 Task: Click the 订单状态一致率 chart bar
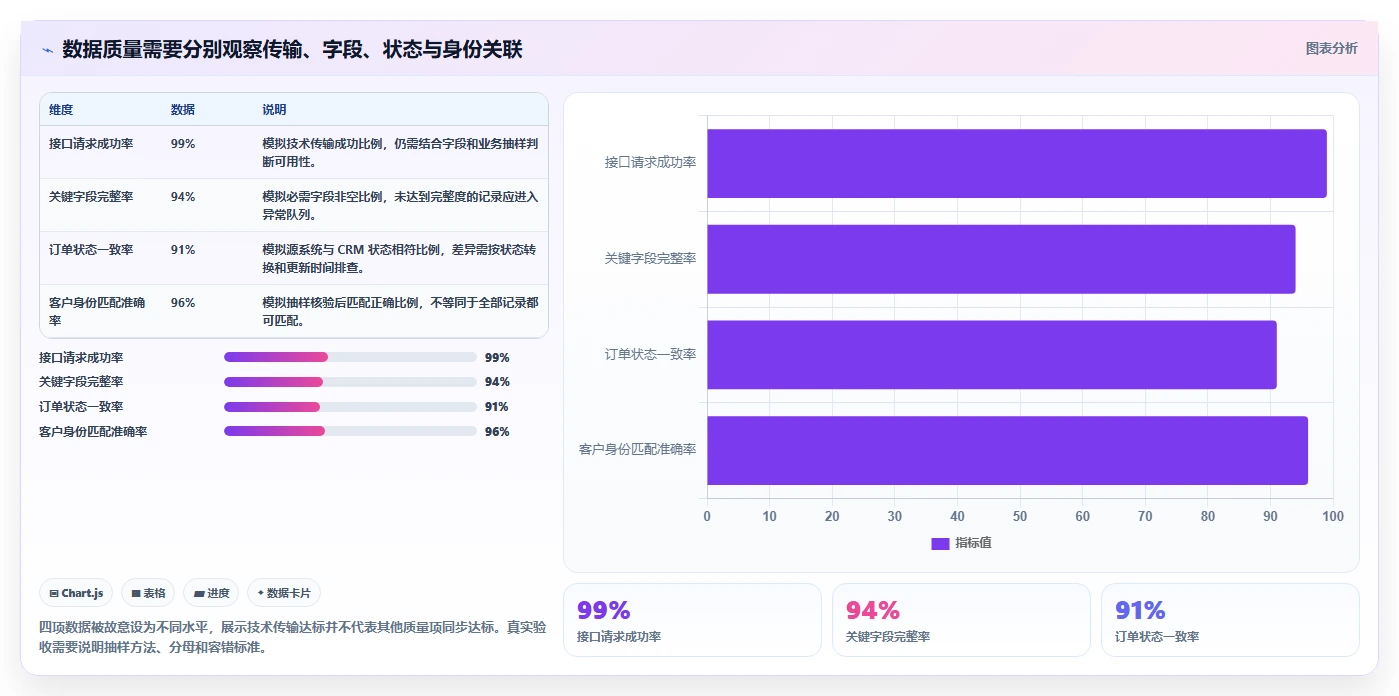click(992, 355)
